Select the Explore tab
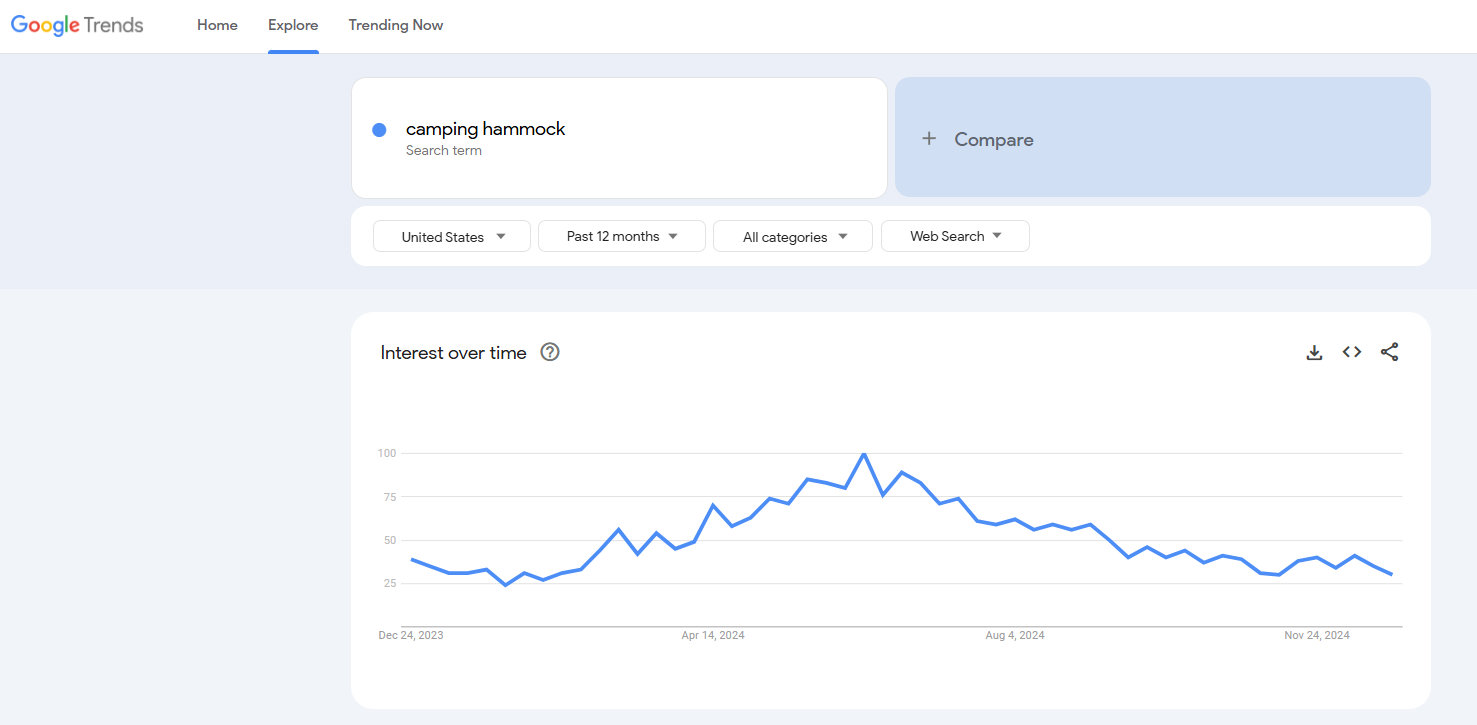Image resolution: width=1477 pixels, height=725 pixels. 293,25
